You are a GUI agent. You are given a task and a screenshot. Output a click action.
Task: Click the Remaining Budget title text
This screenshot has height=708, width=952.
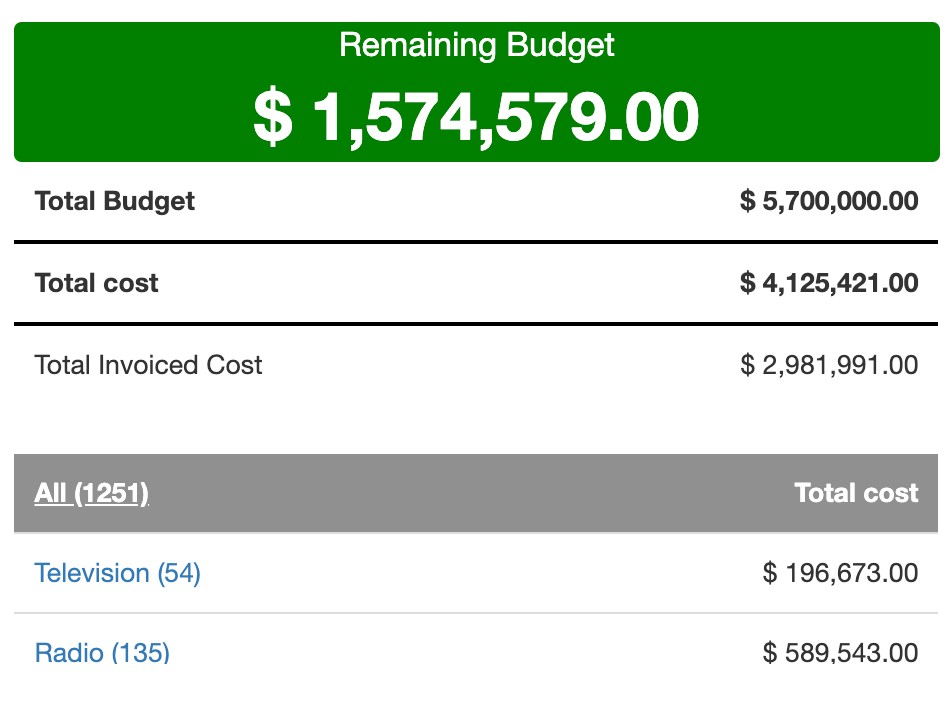(476, 45)
